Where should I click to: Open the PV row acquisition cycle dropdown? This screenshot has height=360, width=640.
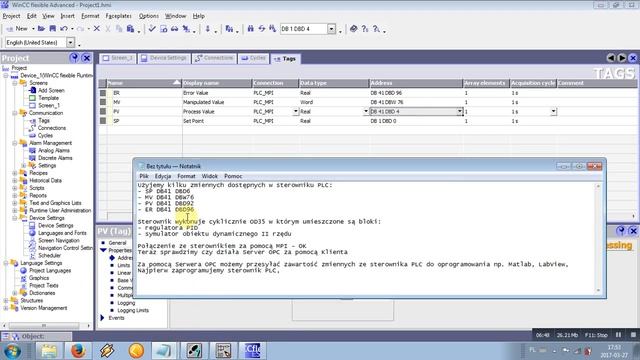click(x=553, y=111)
